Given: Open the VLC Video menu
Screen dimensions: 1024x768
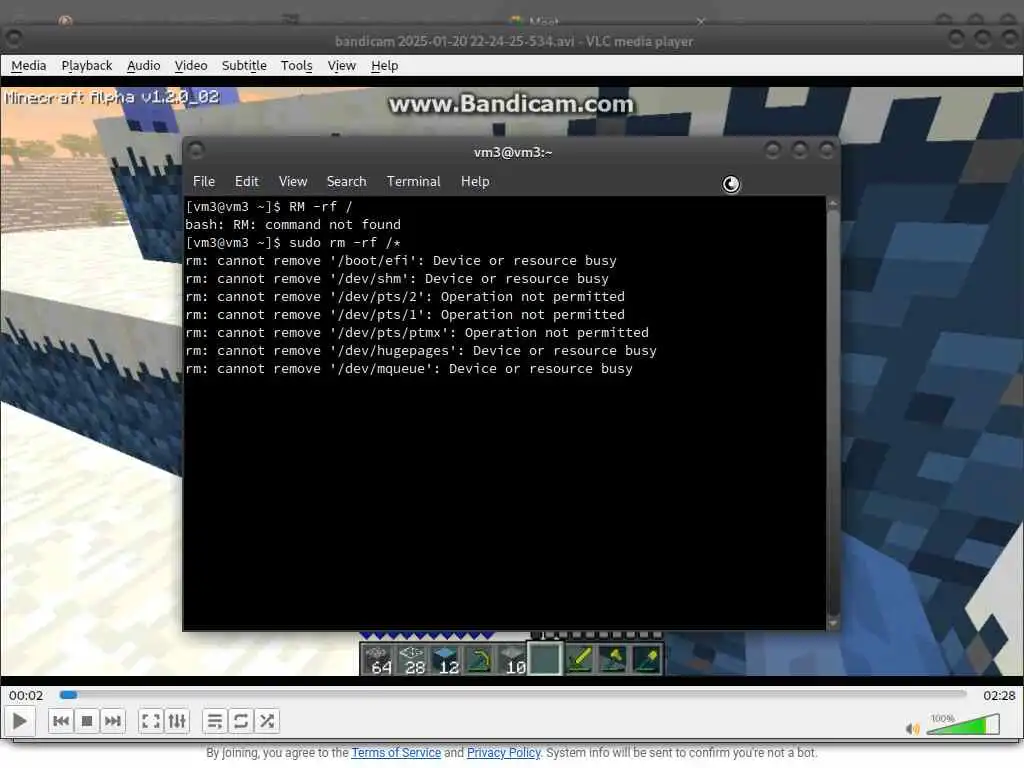Looking at the screenshot, I should point(191,65).
